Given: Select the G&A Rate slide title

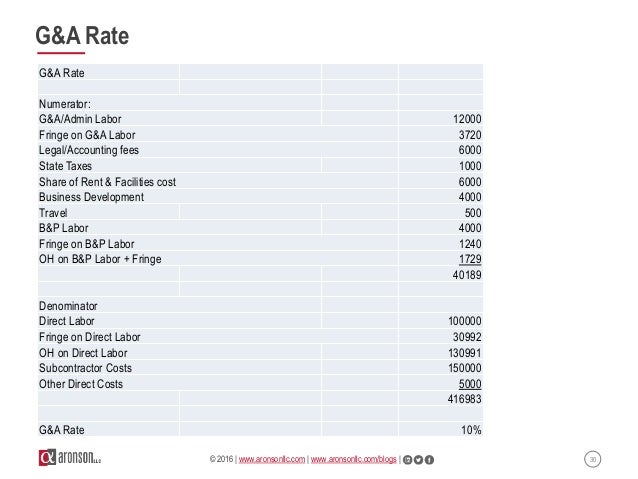Looking at the screenshot, I should click(82, 36).
